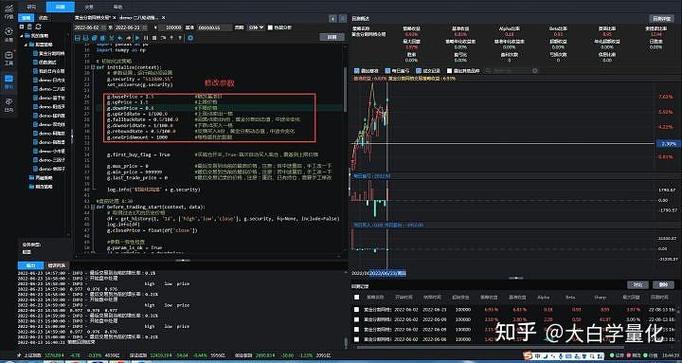Open the frequency dropdown in the backtest bar
Screen dimensions: 682x363
(256, 27)
